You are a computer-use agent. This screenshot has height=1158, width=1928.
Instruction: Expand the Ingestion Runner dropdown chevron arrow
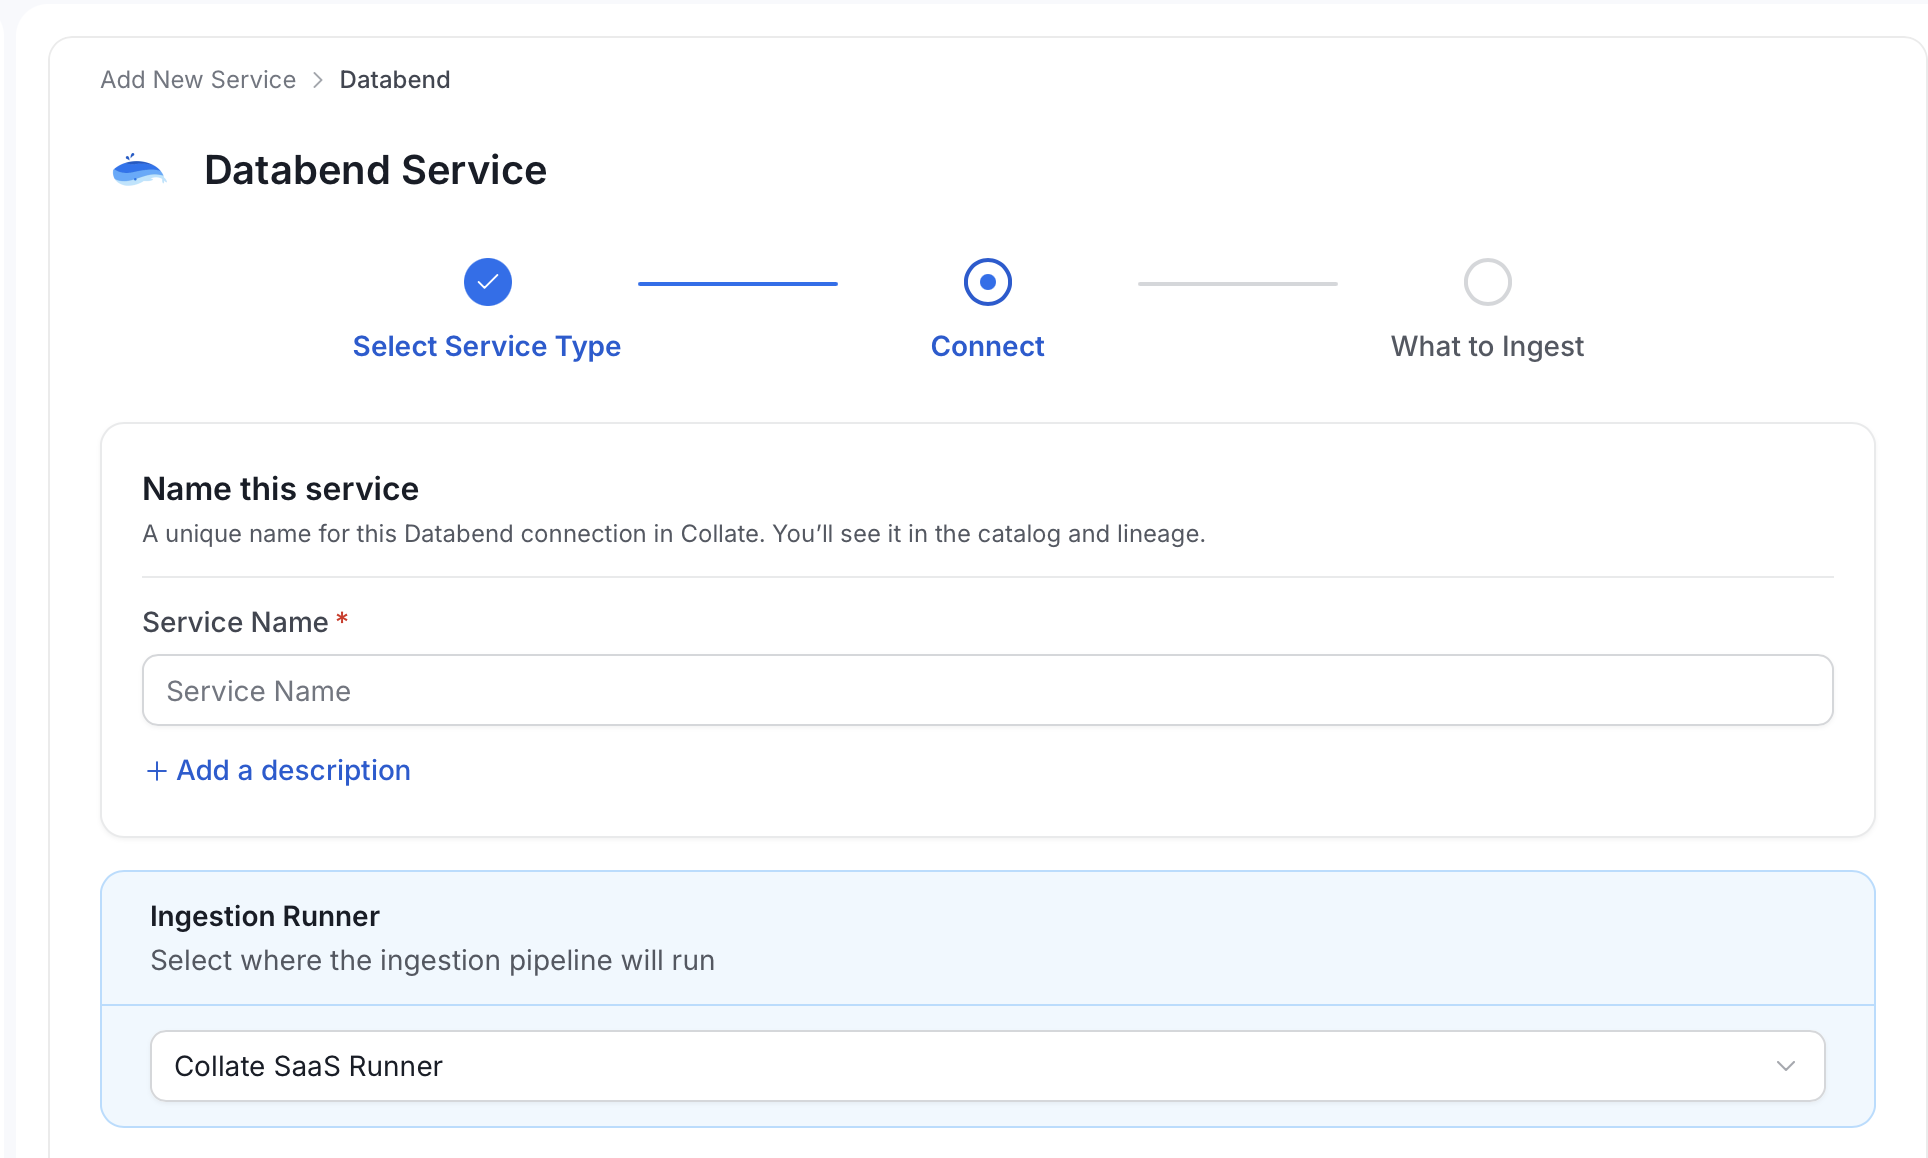pyautogui.click(x=1786, y=1066)
